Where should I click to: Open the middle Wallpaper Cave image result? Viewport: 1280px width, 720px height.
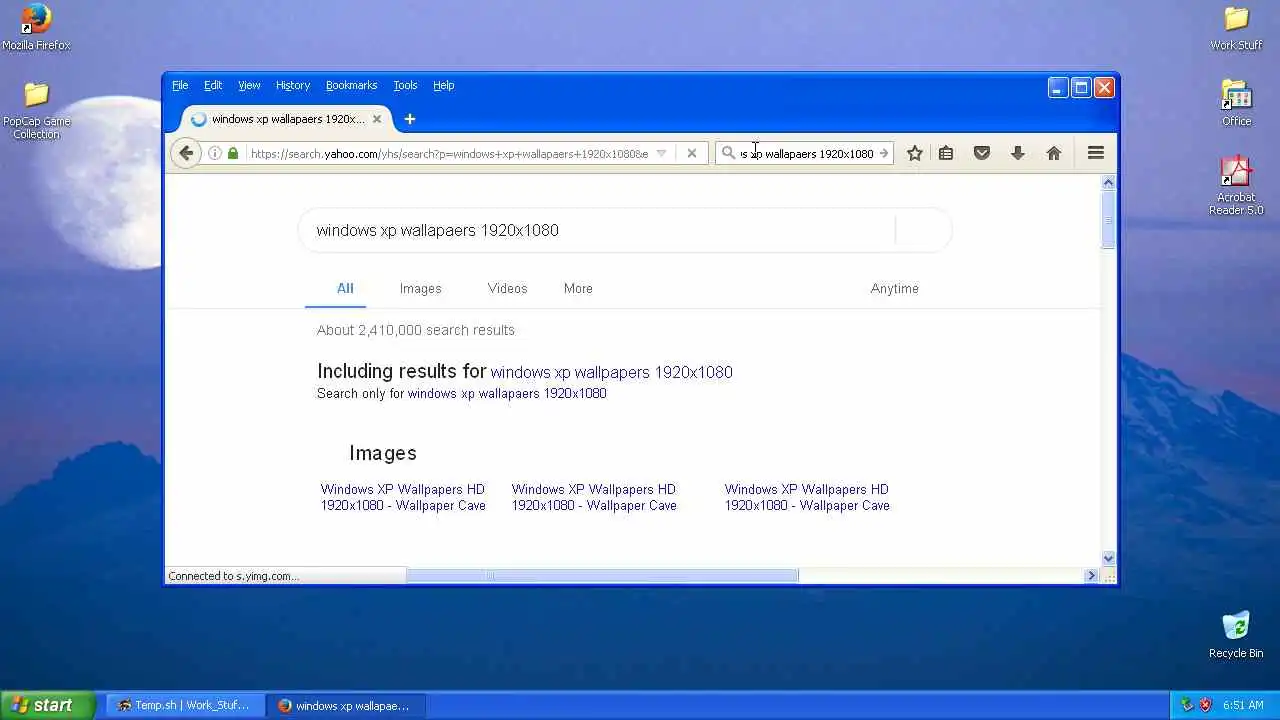(x=594, y=497)
